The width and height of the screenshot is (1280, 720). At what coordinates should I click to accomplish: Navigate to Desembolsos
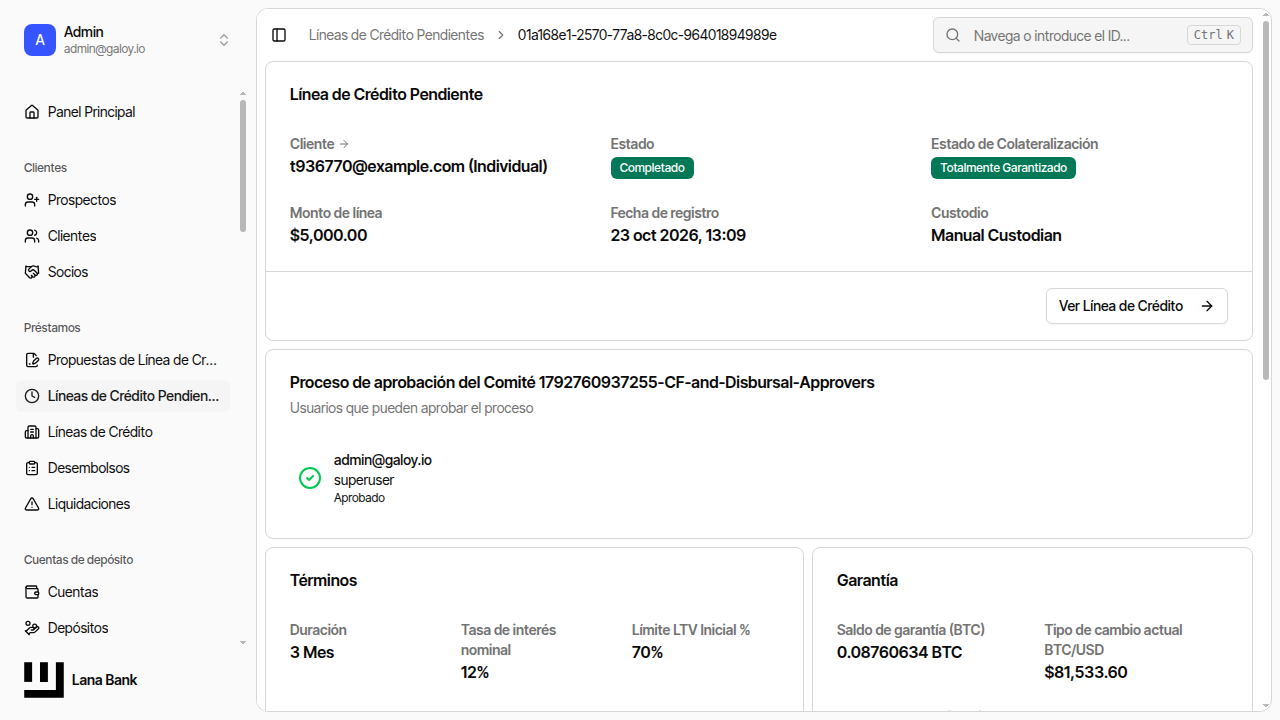(x=124, y=468)
